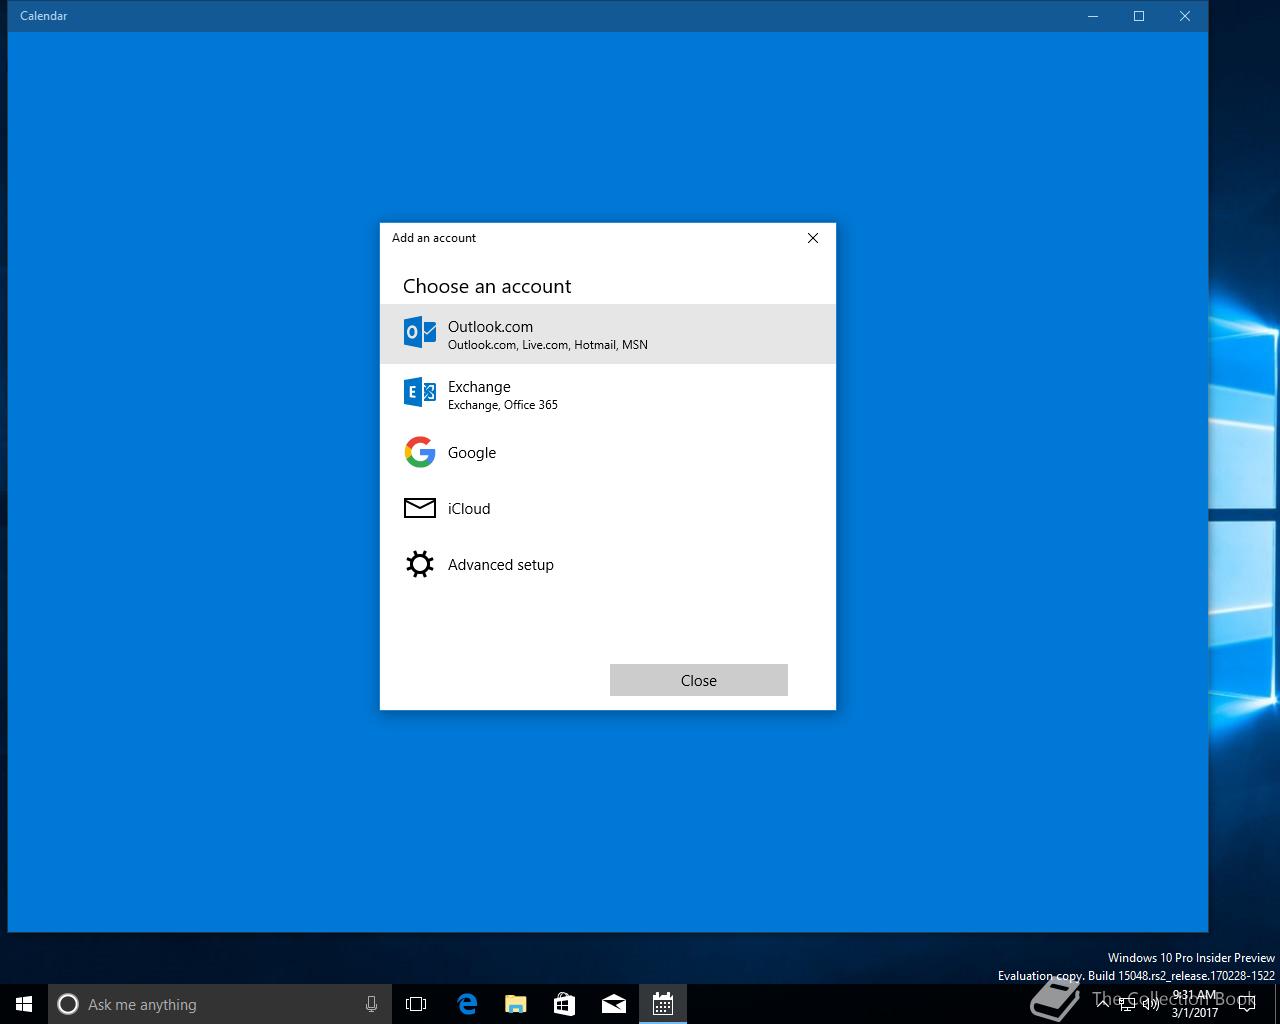The image size is (1280, 1024).
Task: Activate the Cortana microphone
Action: [x=371, y=1004]
